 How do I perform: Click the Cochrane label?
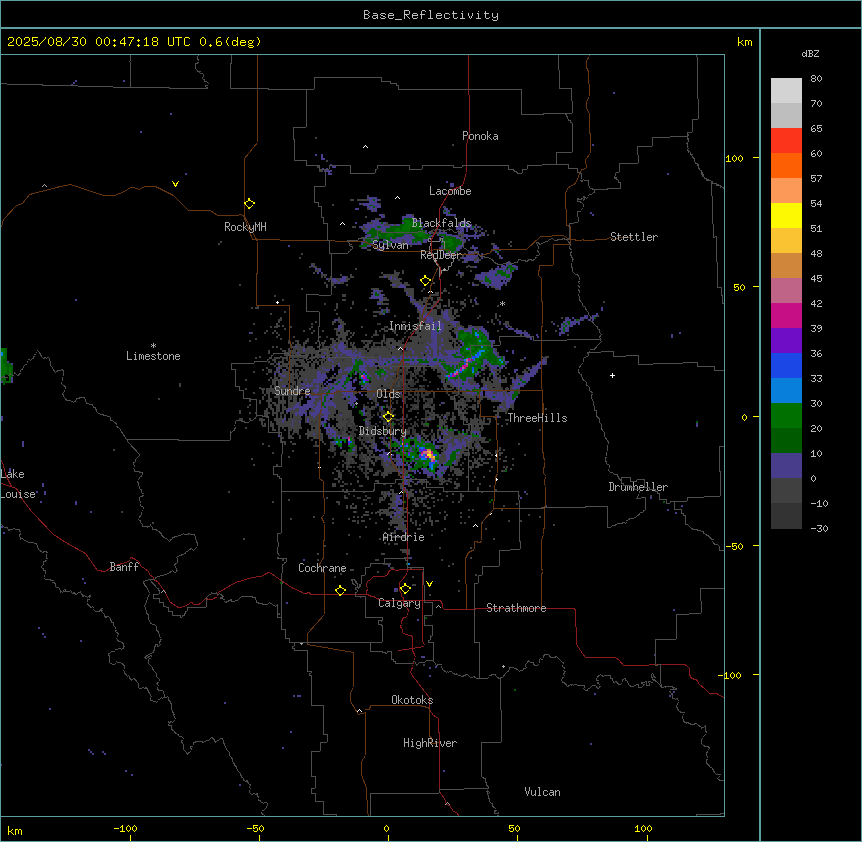pyautogui.click(x=322, y=568)
